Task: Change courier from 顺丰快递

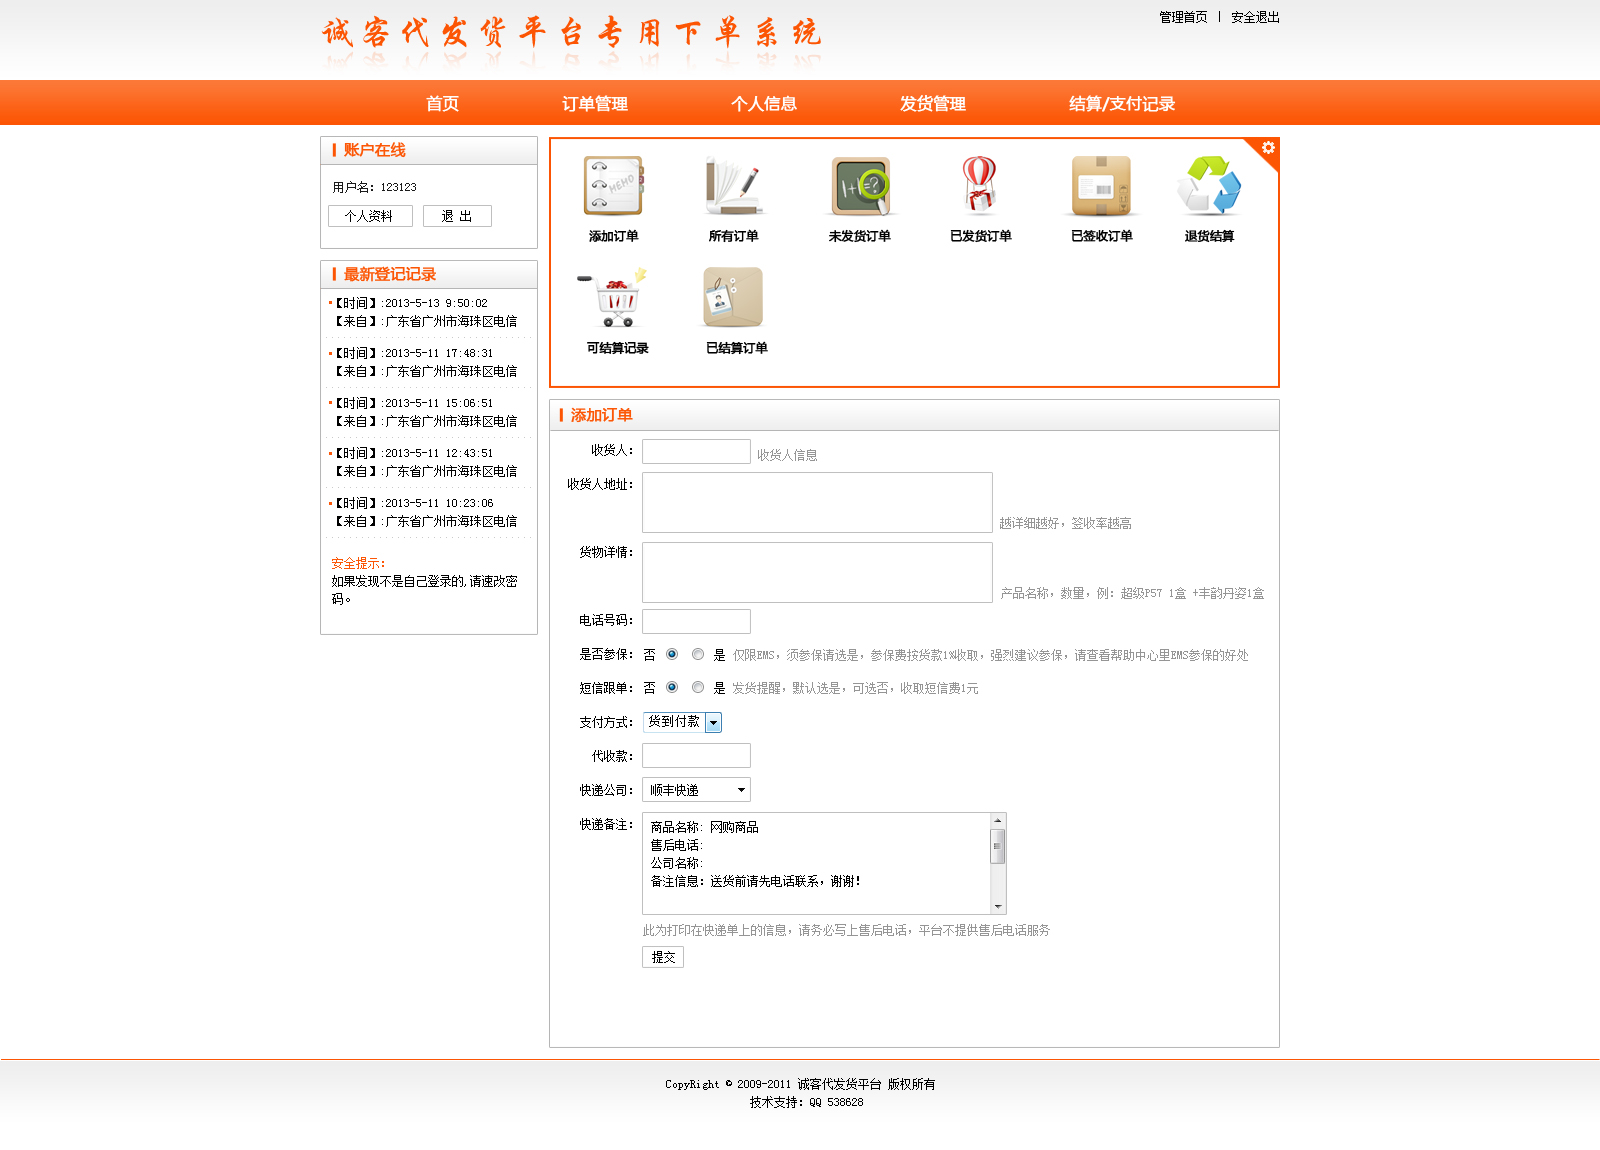Action: pos(695,789)
